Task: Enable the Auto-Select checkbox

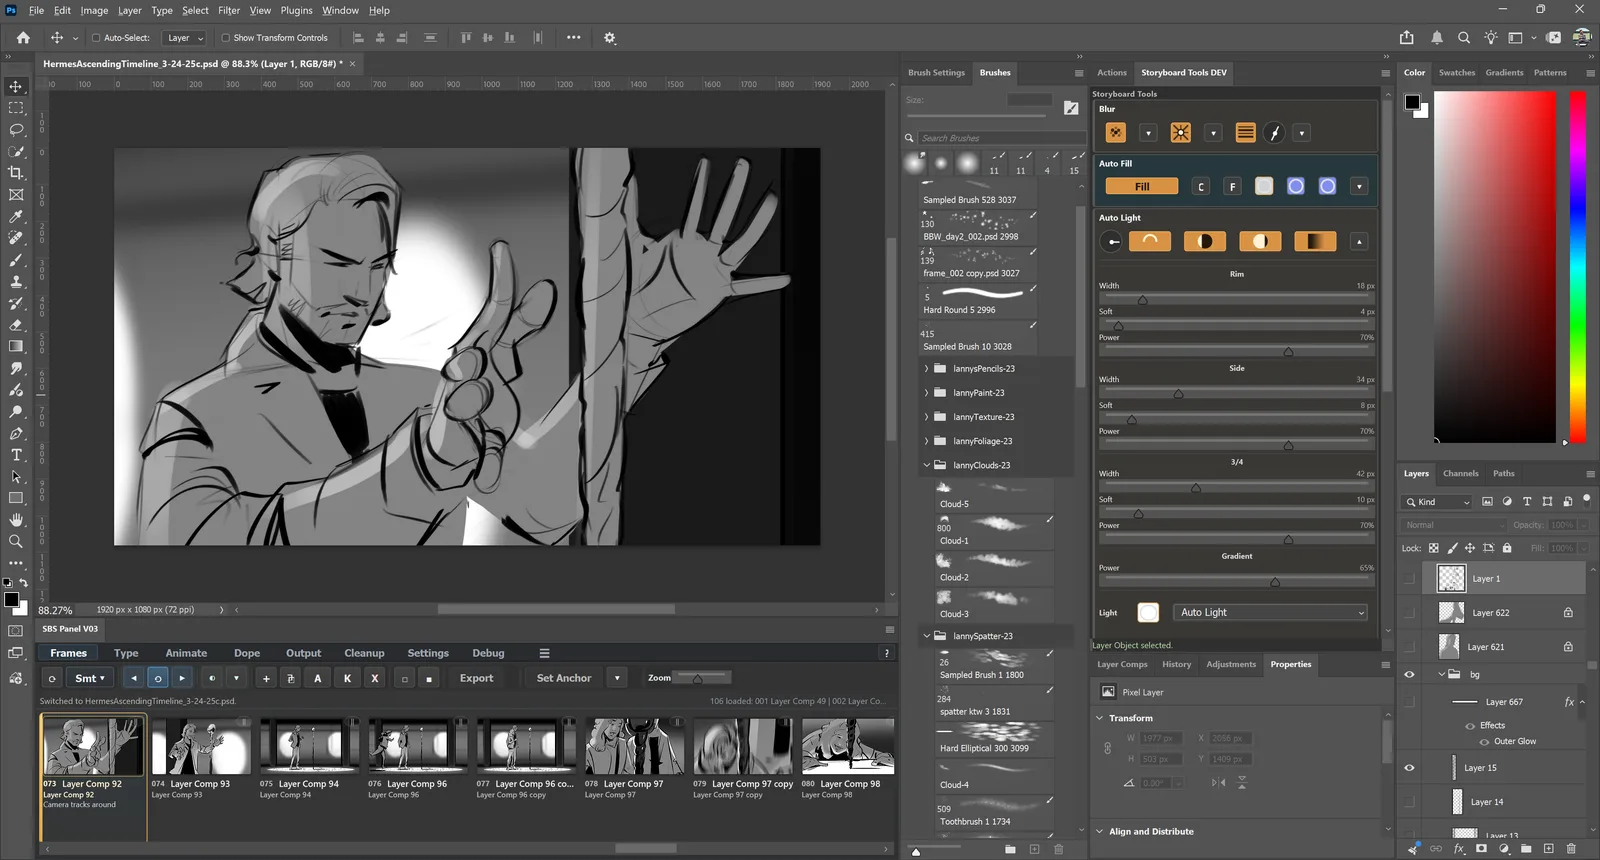Action: click(96, 38)
